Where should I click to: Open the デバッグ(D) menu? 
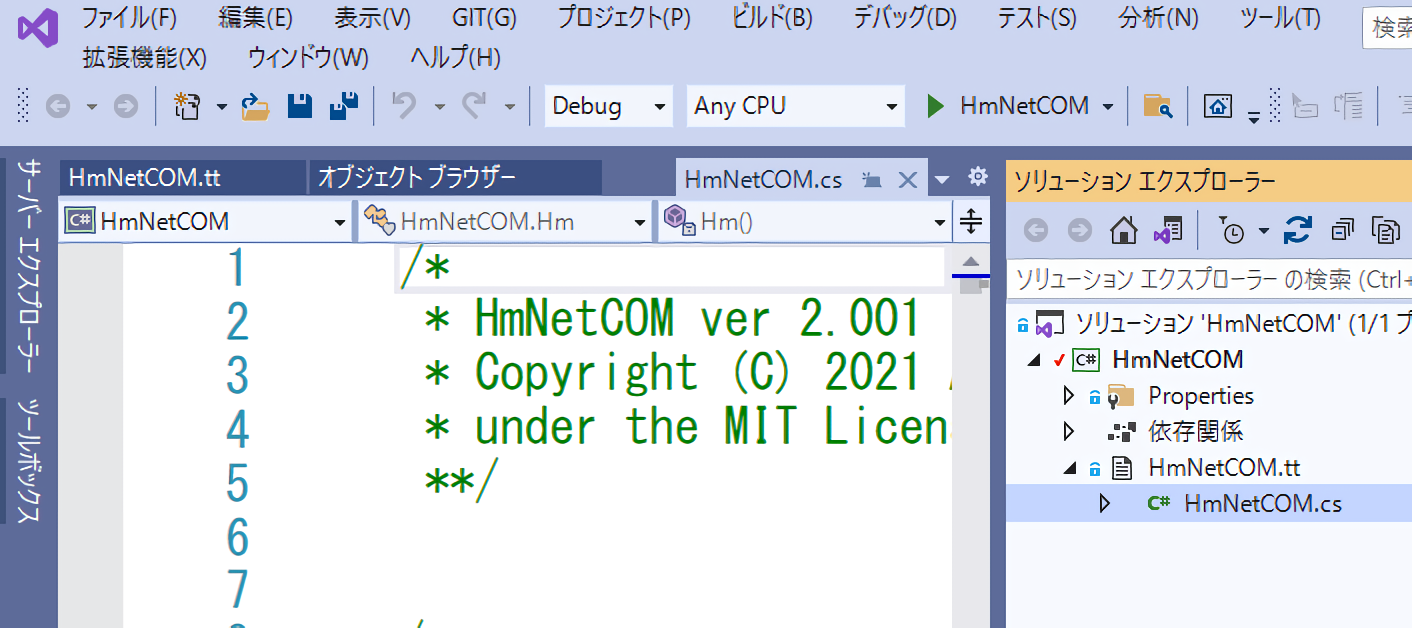[x=905, y=18]
